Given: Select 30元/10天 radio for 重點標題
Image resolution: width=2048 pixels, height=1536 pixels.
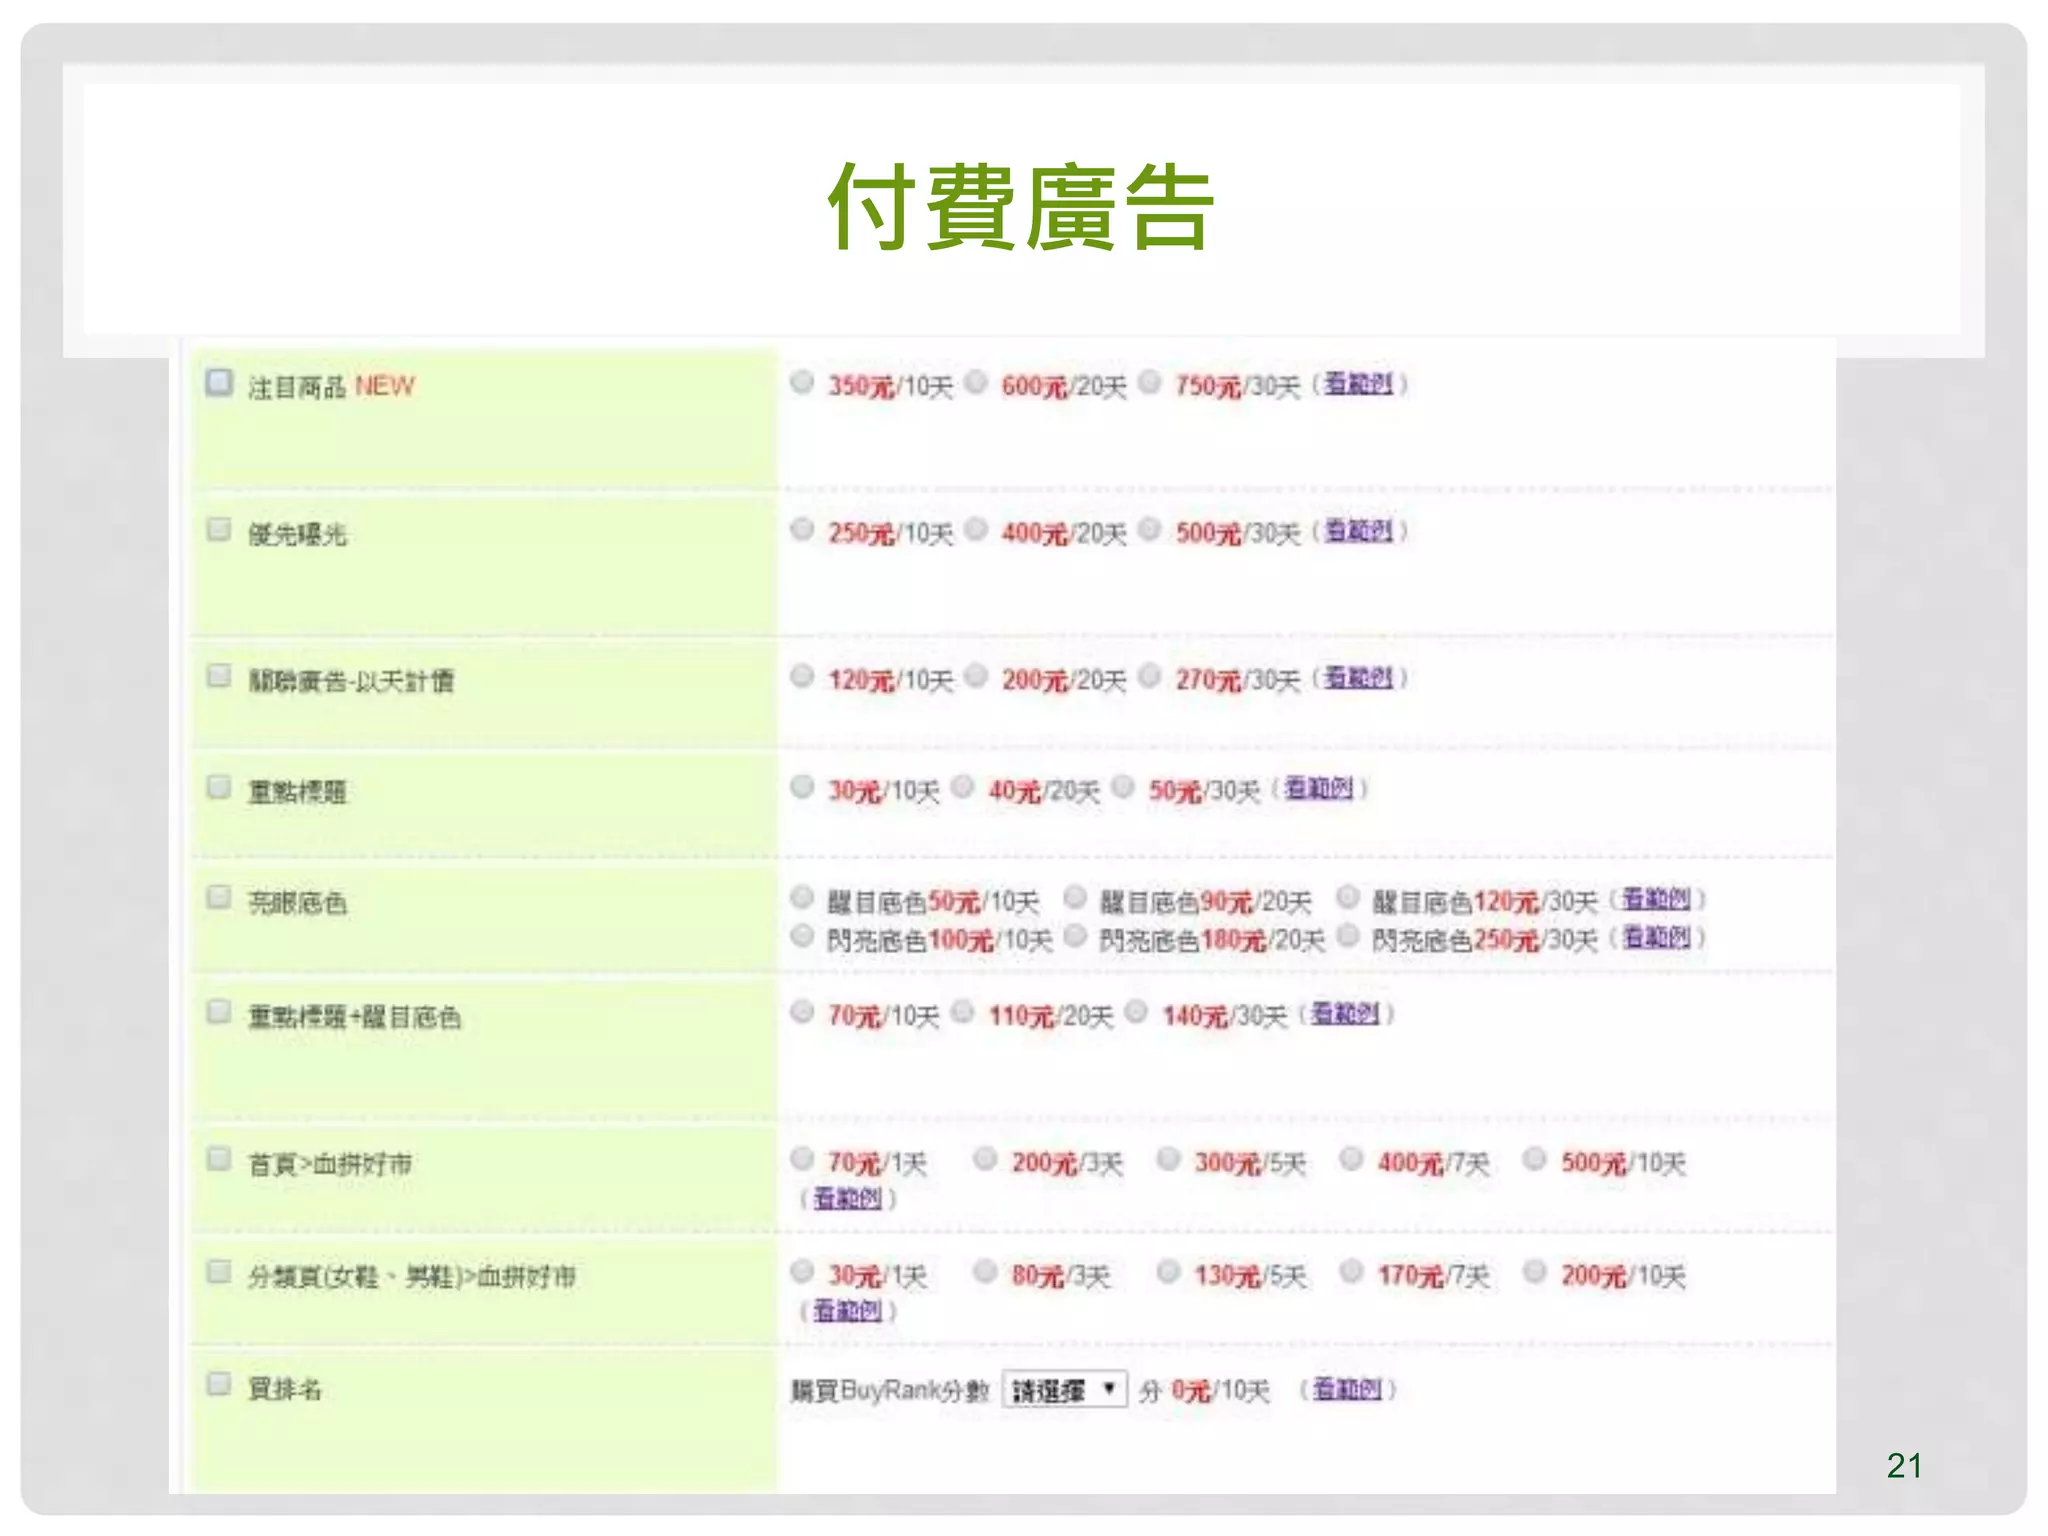Looking at the screenshot, I should (802, 788).
